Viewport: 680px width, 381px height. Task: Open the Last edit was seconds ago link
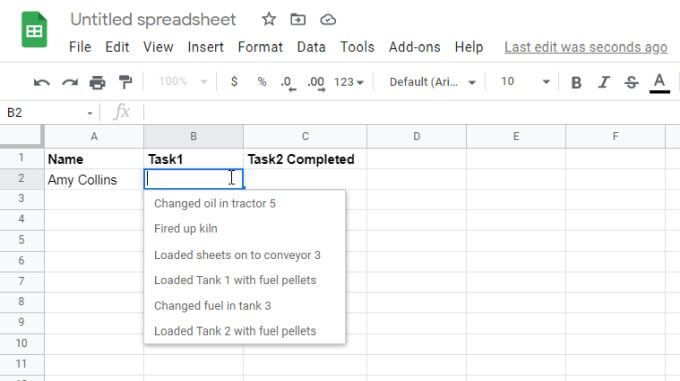(585, 47)
